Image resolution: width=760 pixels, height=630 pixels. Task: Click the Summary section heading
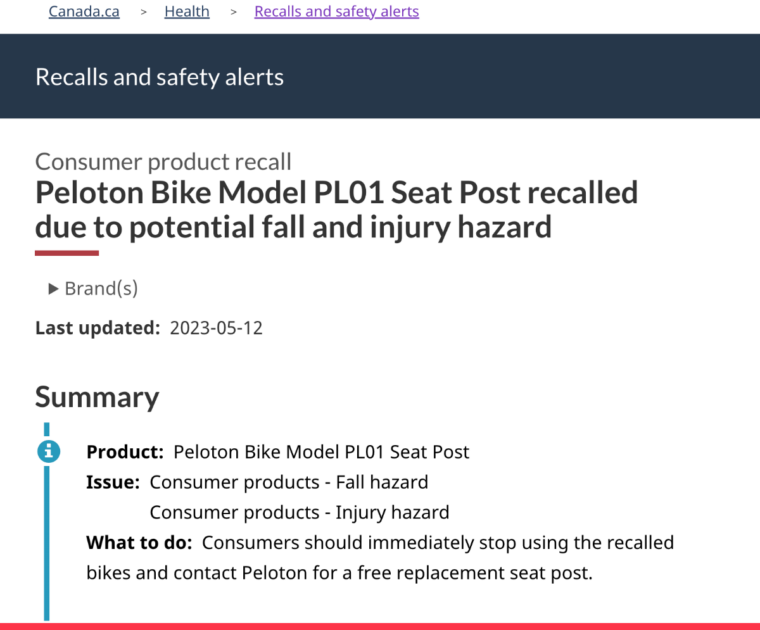point(97,397)
